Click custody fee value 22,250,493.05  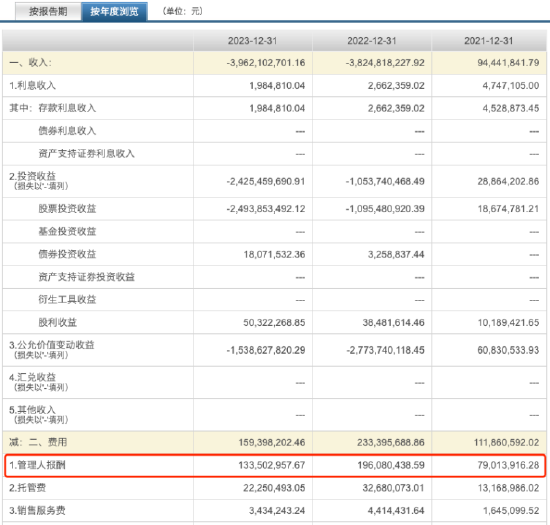coord(274,488)
